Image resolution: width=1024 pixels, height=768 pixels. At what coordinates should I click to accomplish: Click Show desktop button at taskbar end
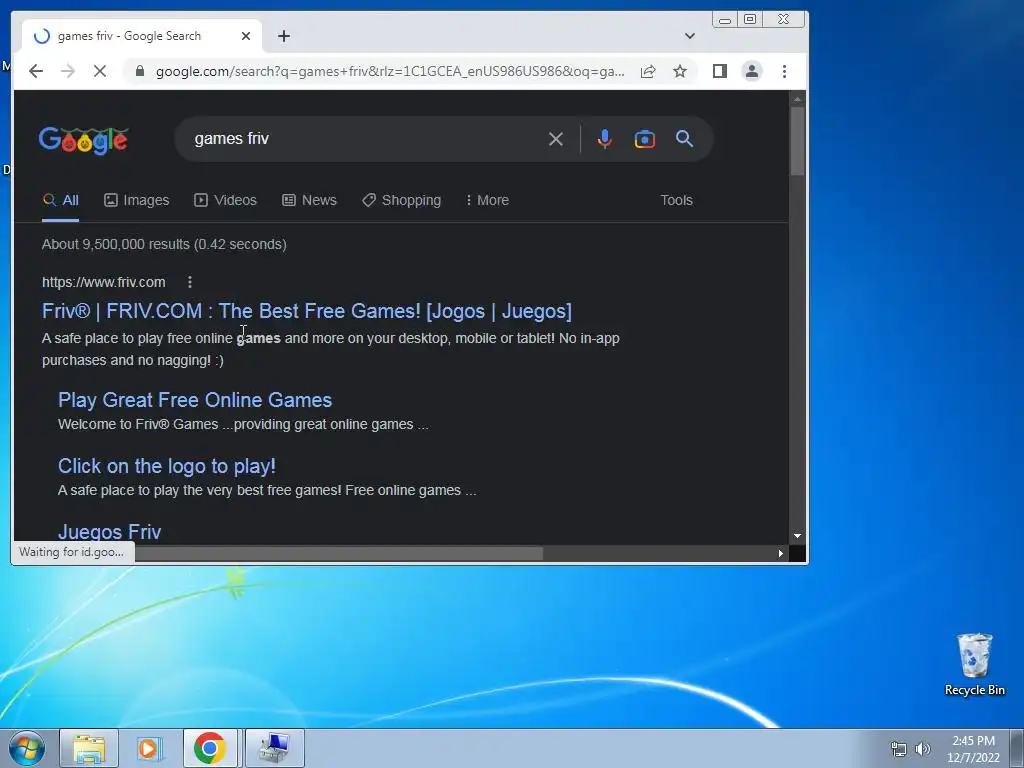(1017, 748)
